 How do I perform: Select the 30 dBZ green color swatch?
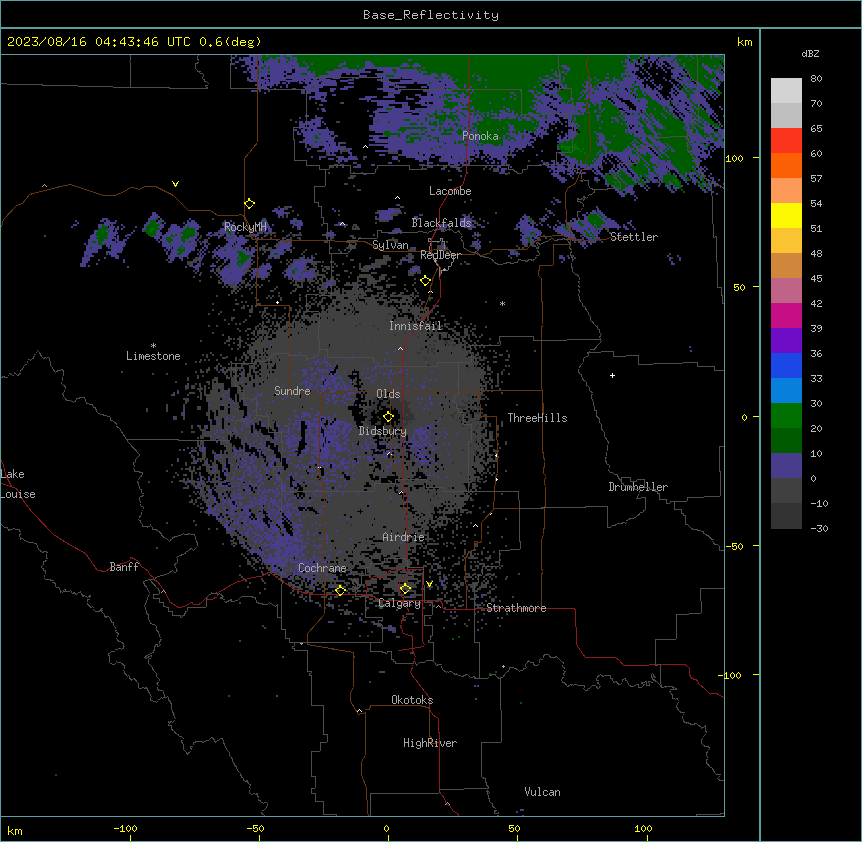point(786,416)
